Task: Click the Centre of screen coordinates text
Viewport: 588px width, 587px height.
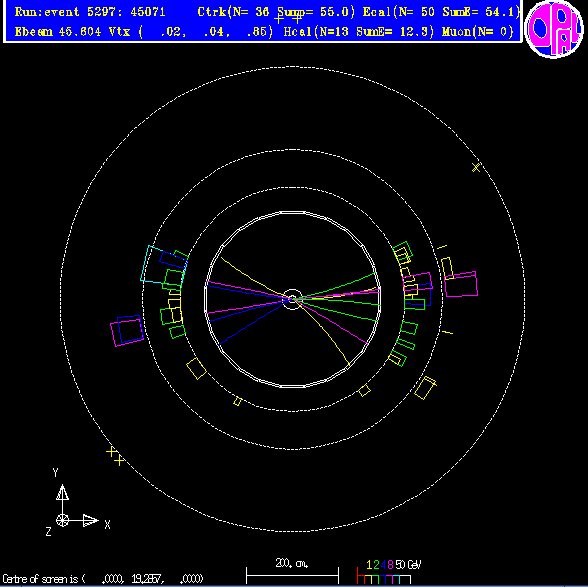Action: [102, 578]
